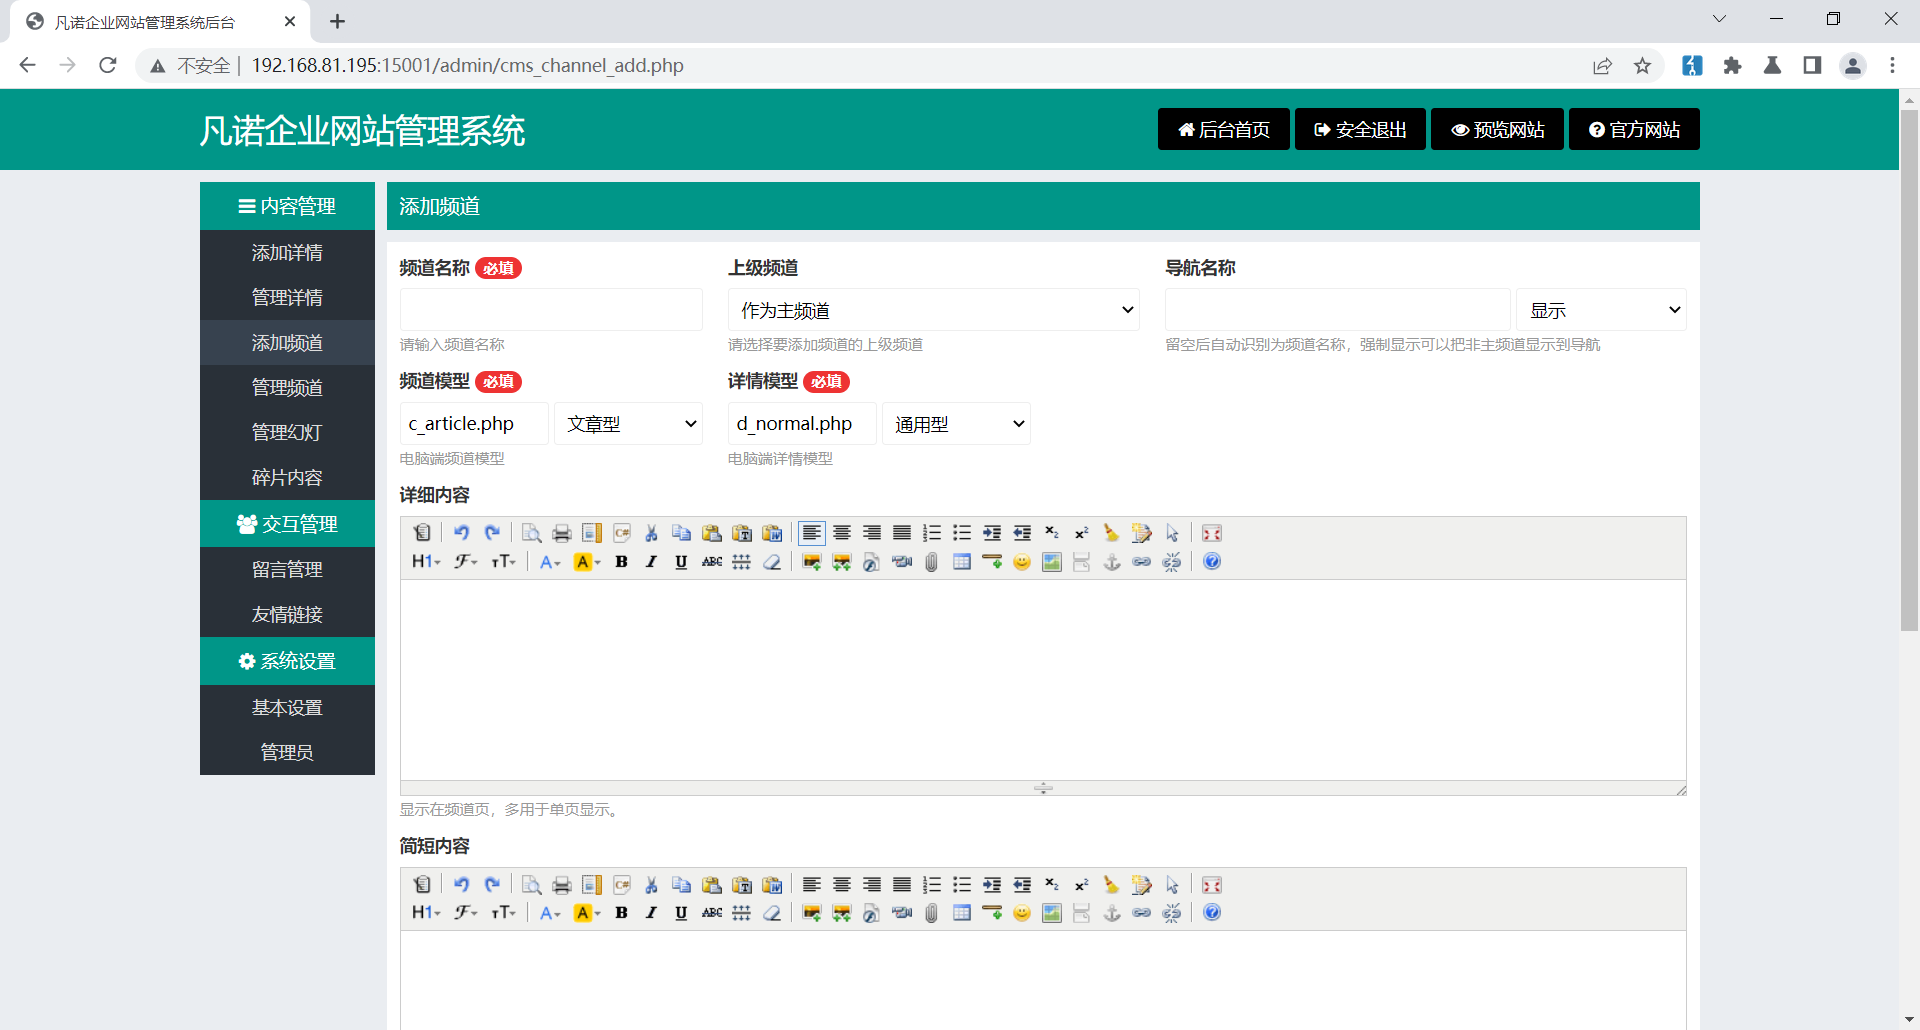Open preview in the 详细内容 editor toolbar
Screen dimensions: 1920x1030
click(532, 533)
